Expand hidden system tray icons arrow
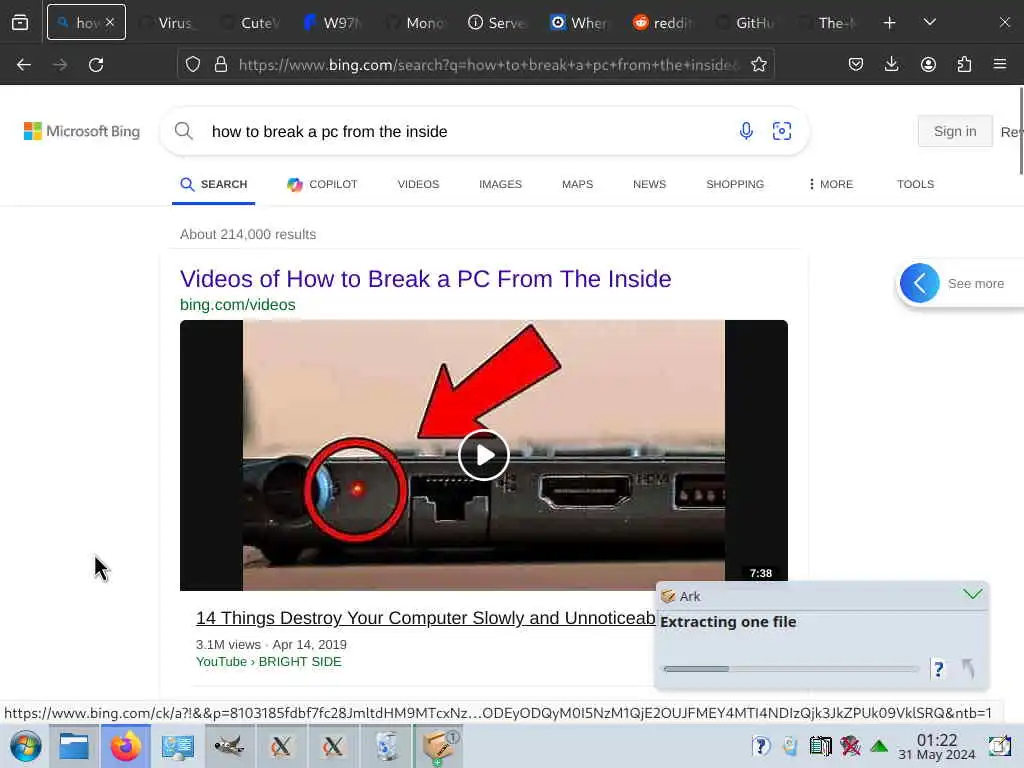 pos(879,746)
